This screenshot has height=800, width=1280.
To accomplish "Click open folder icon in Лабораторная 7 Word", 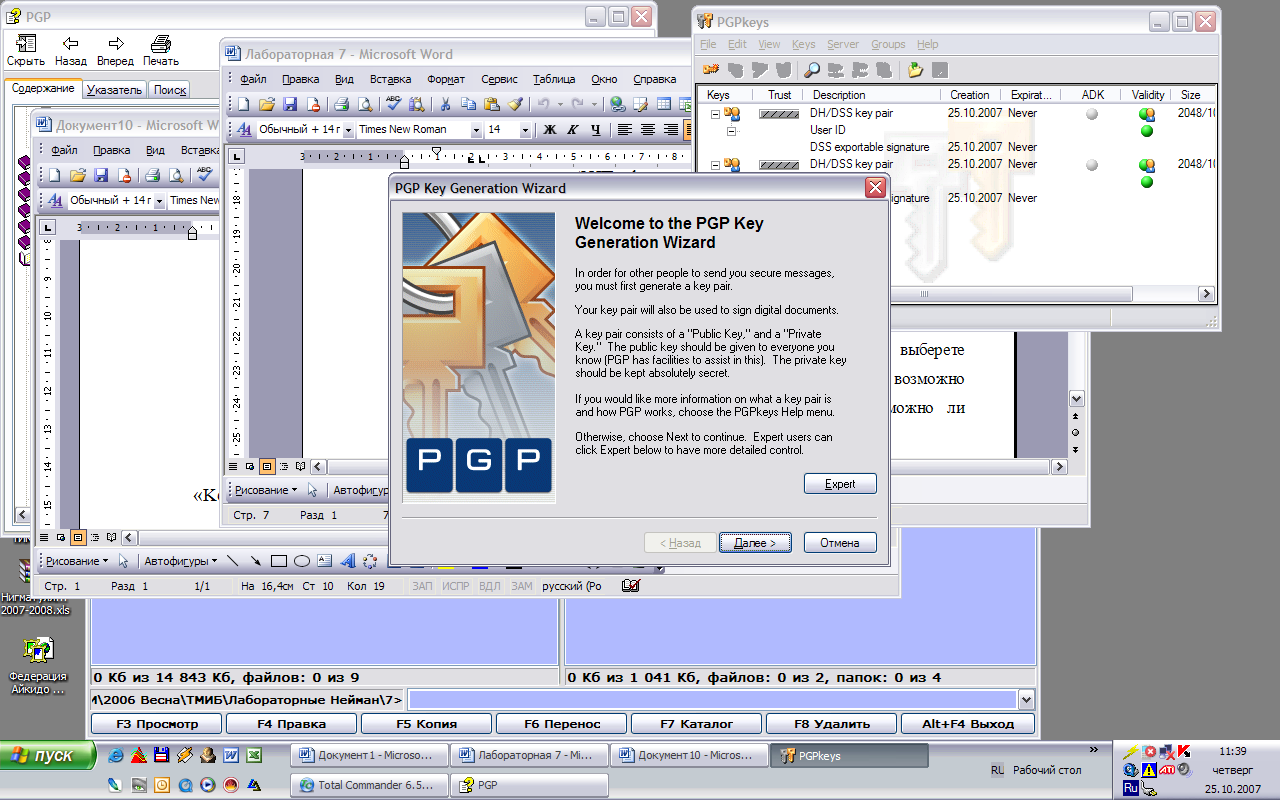I will (267, 104).
